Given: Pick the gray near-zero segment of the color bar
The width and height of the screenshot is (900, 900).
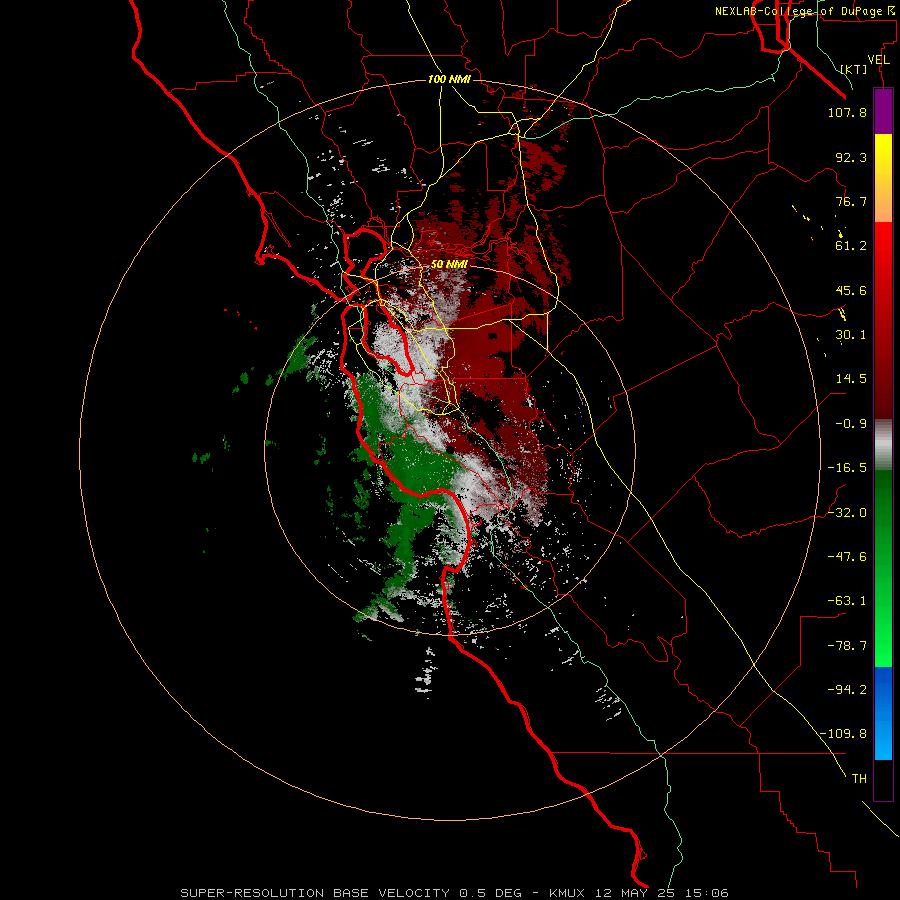Looking at the screenshot, I should [x=883, y=445].
